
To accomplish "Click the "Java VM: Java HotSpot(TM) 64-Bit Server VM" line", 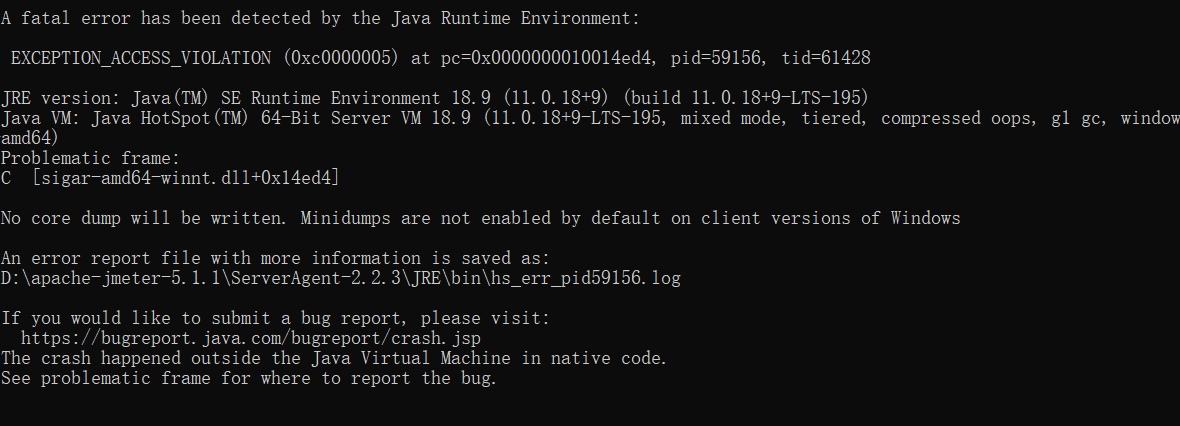I will 590,118.
